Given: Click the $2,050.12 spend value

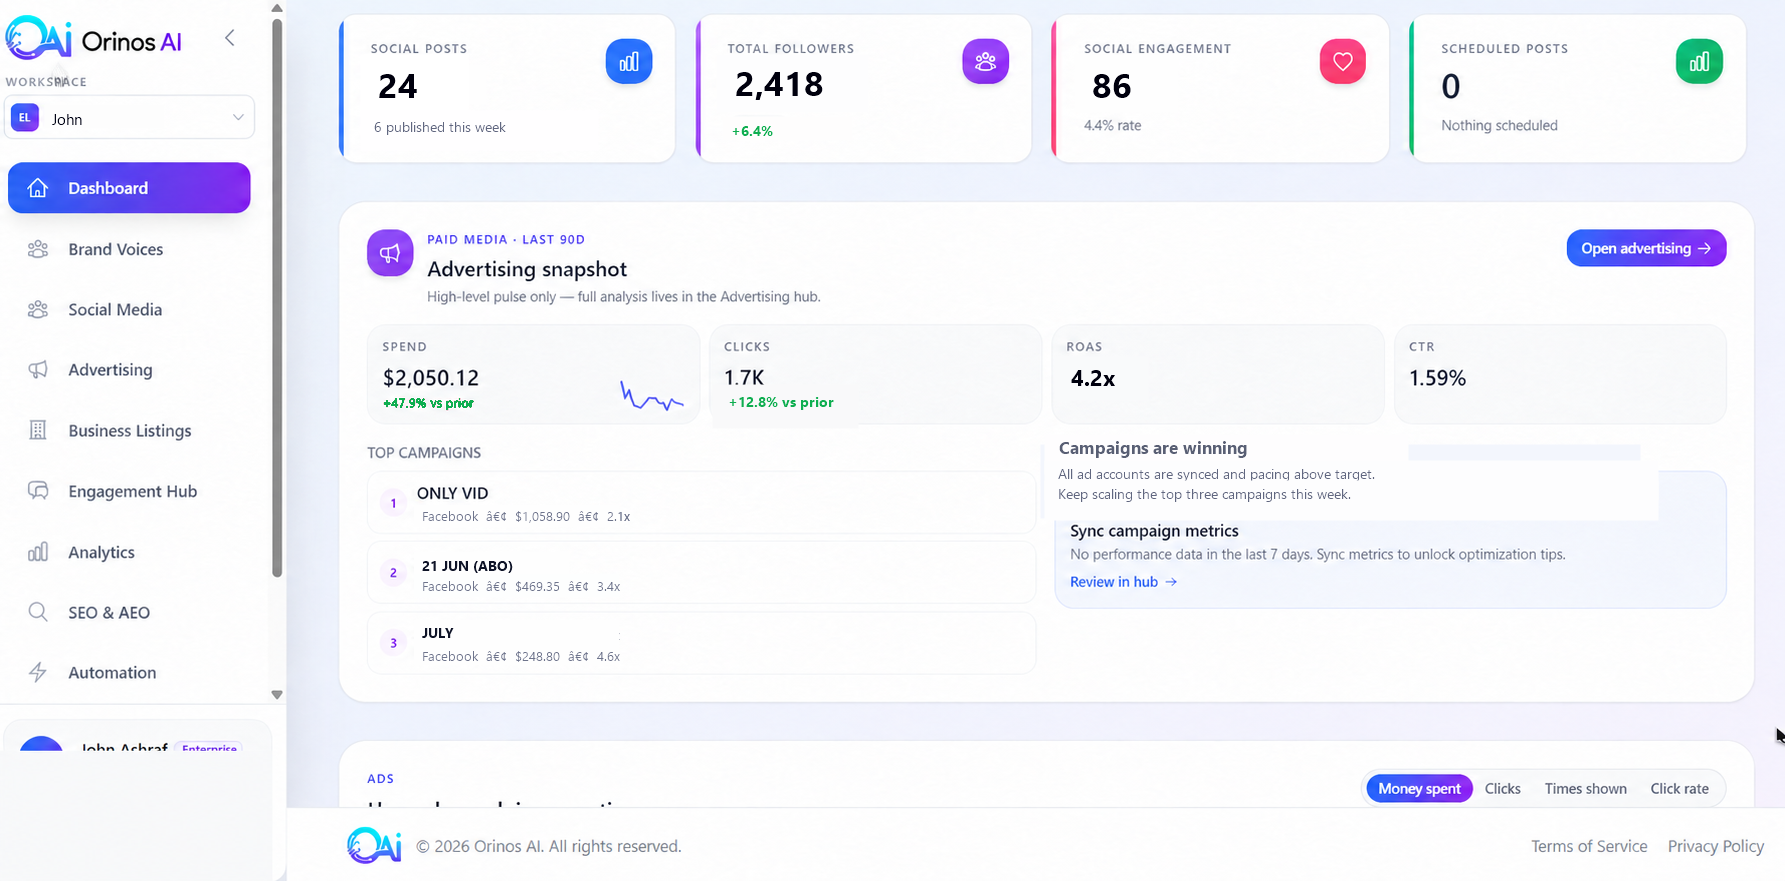Looking at the screenshot, I should [431, 378].
